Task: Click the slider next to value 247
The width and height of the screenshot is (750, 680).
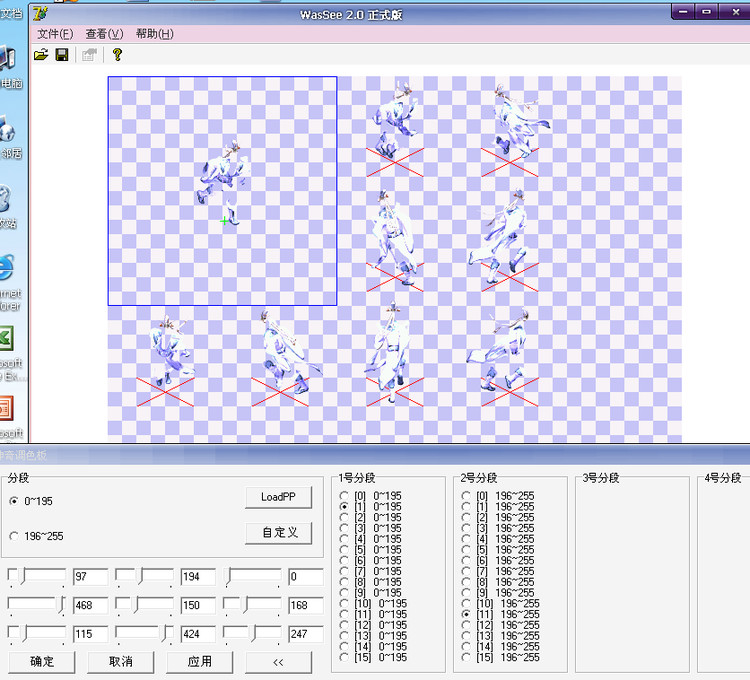Action: (252, 635)
